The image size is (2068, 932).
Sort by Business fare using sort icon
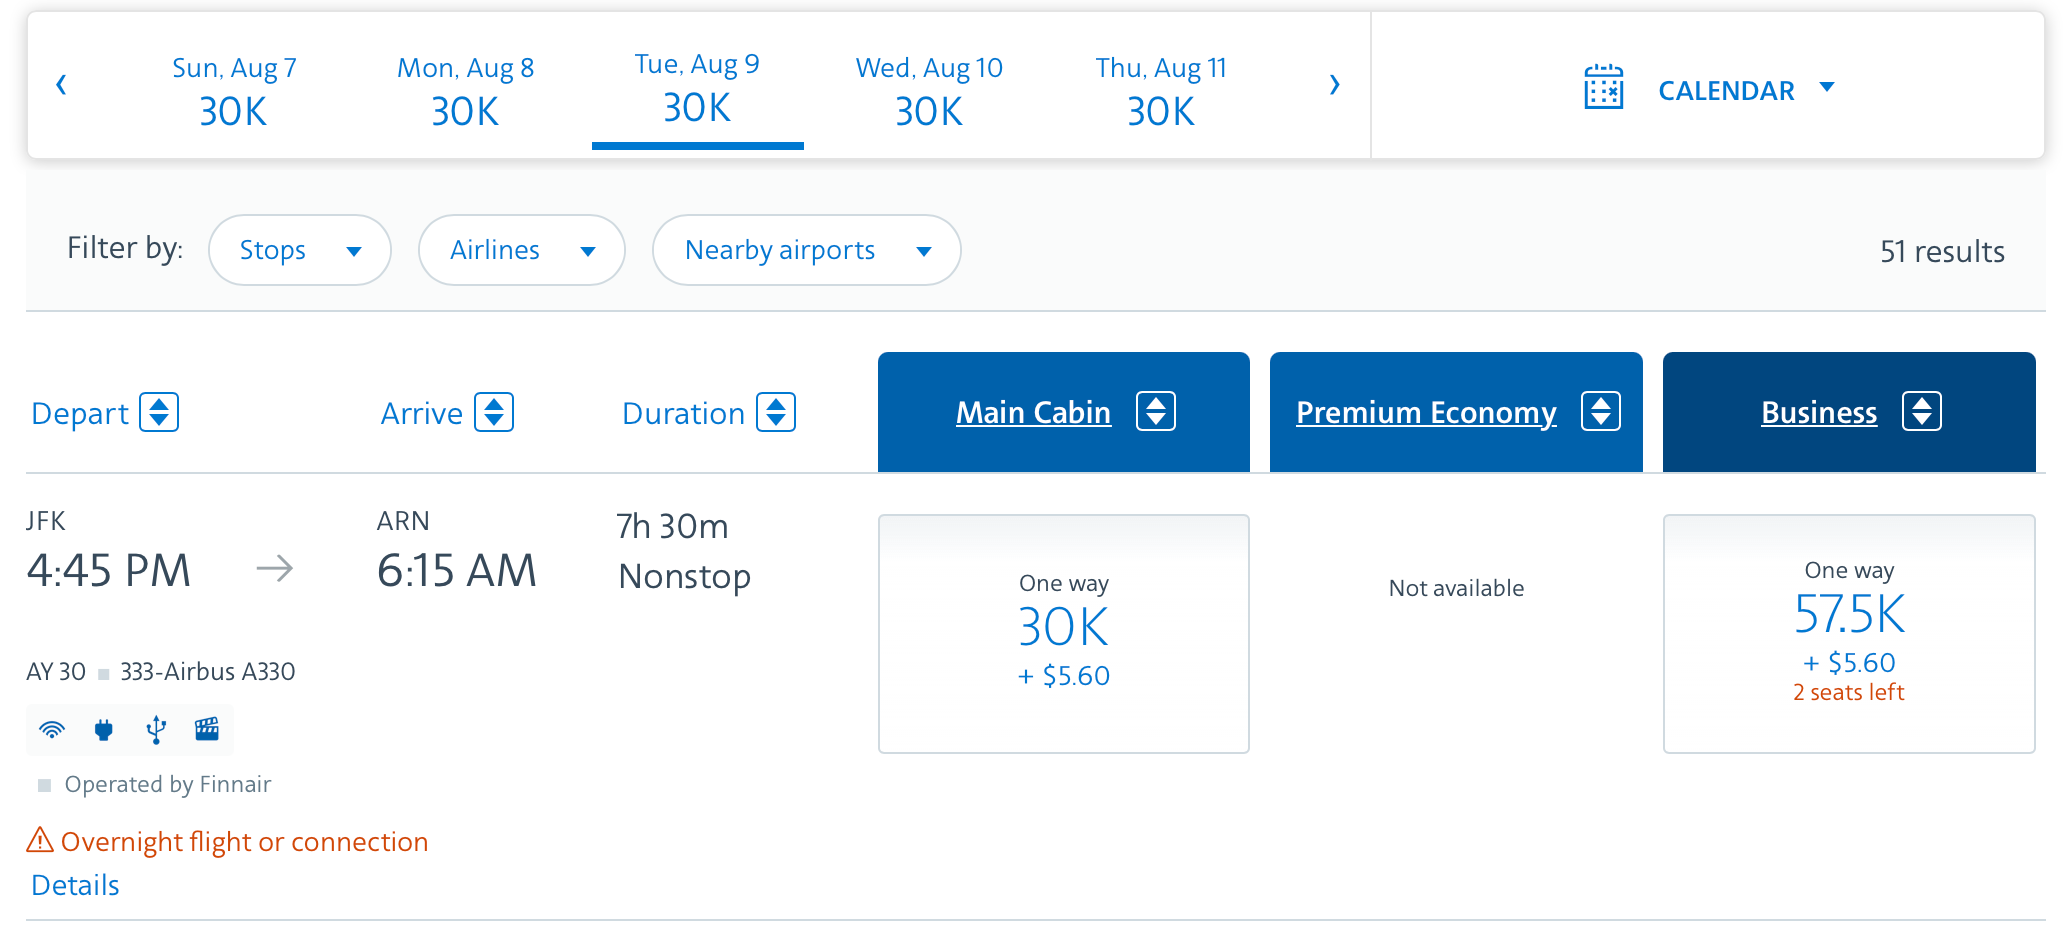1921,411
